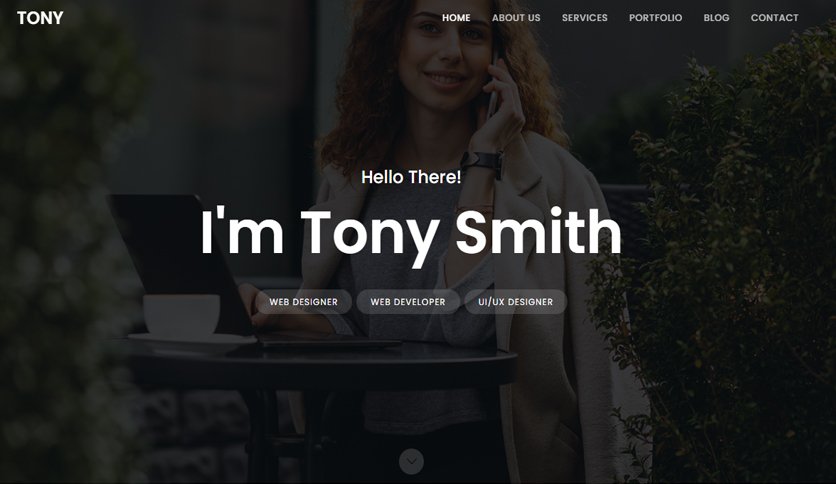Click the green bush on the right
The image size is (836, 484).
click(x=730, y=256)
